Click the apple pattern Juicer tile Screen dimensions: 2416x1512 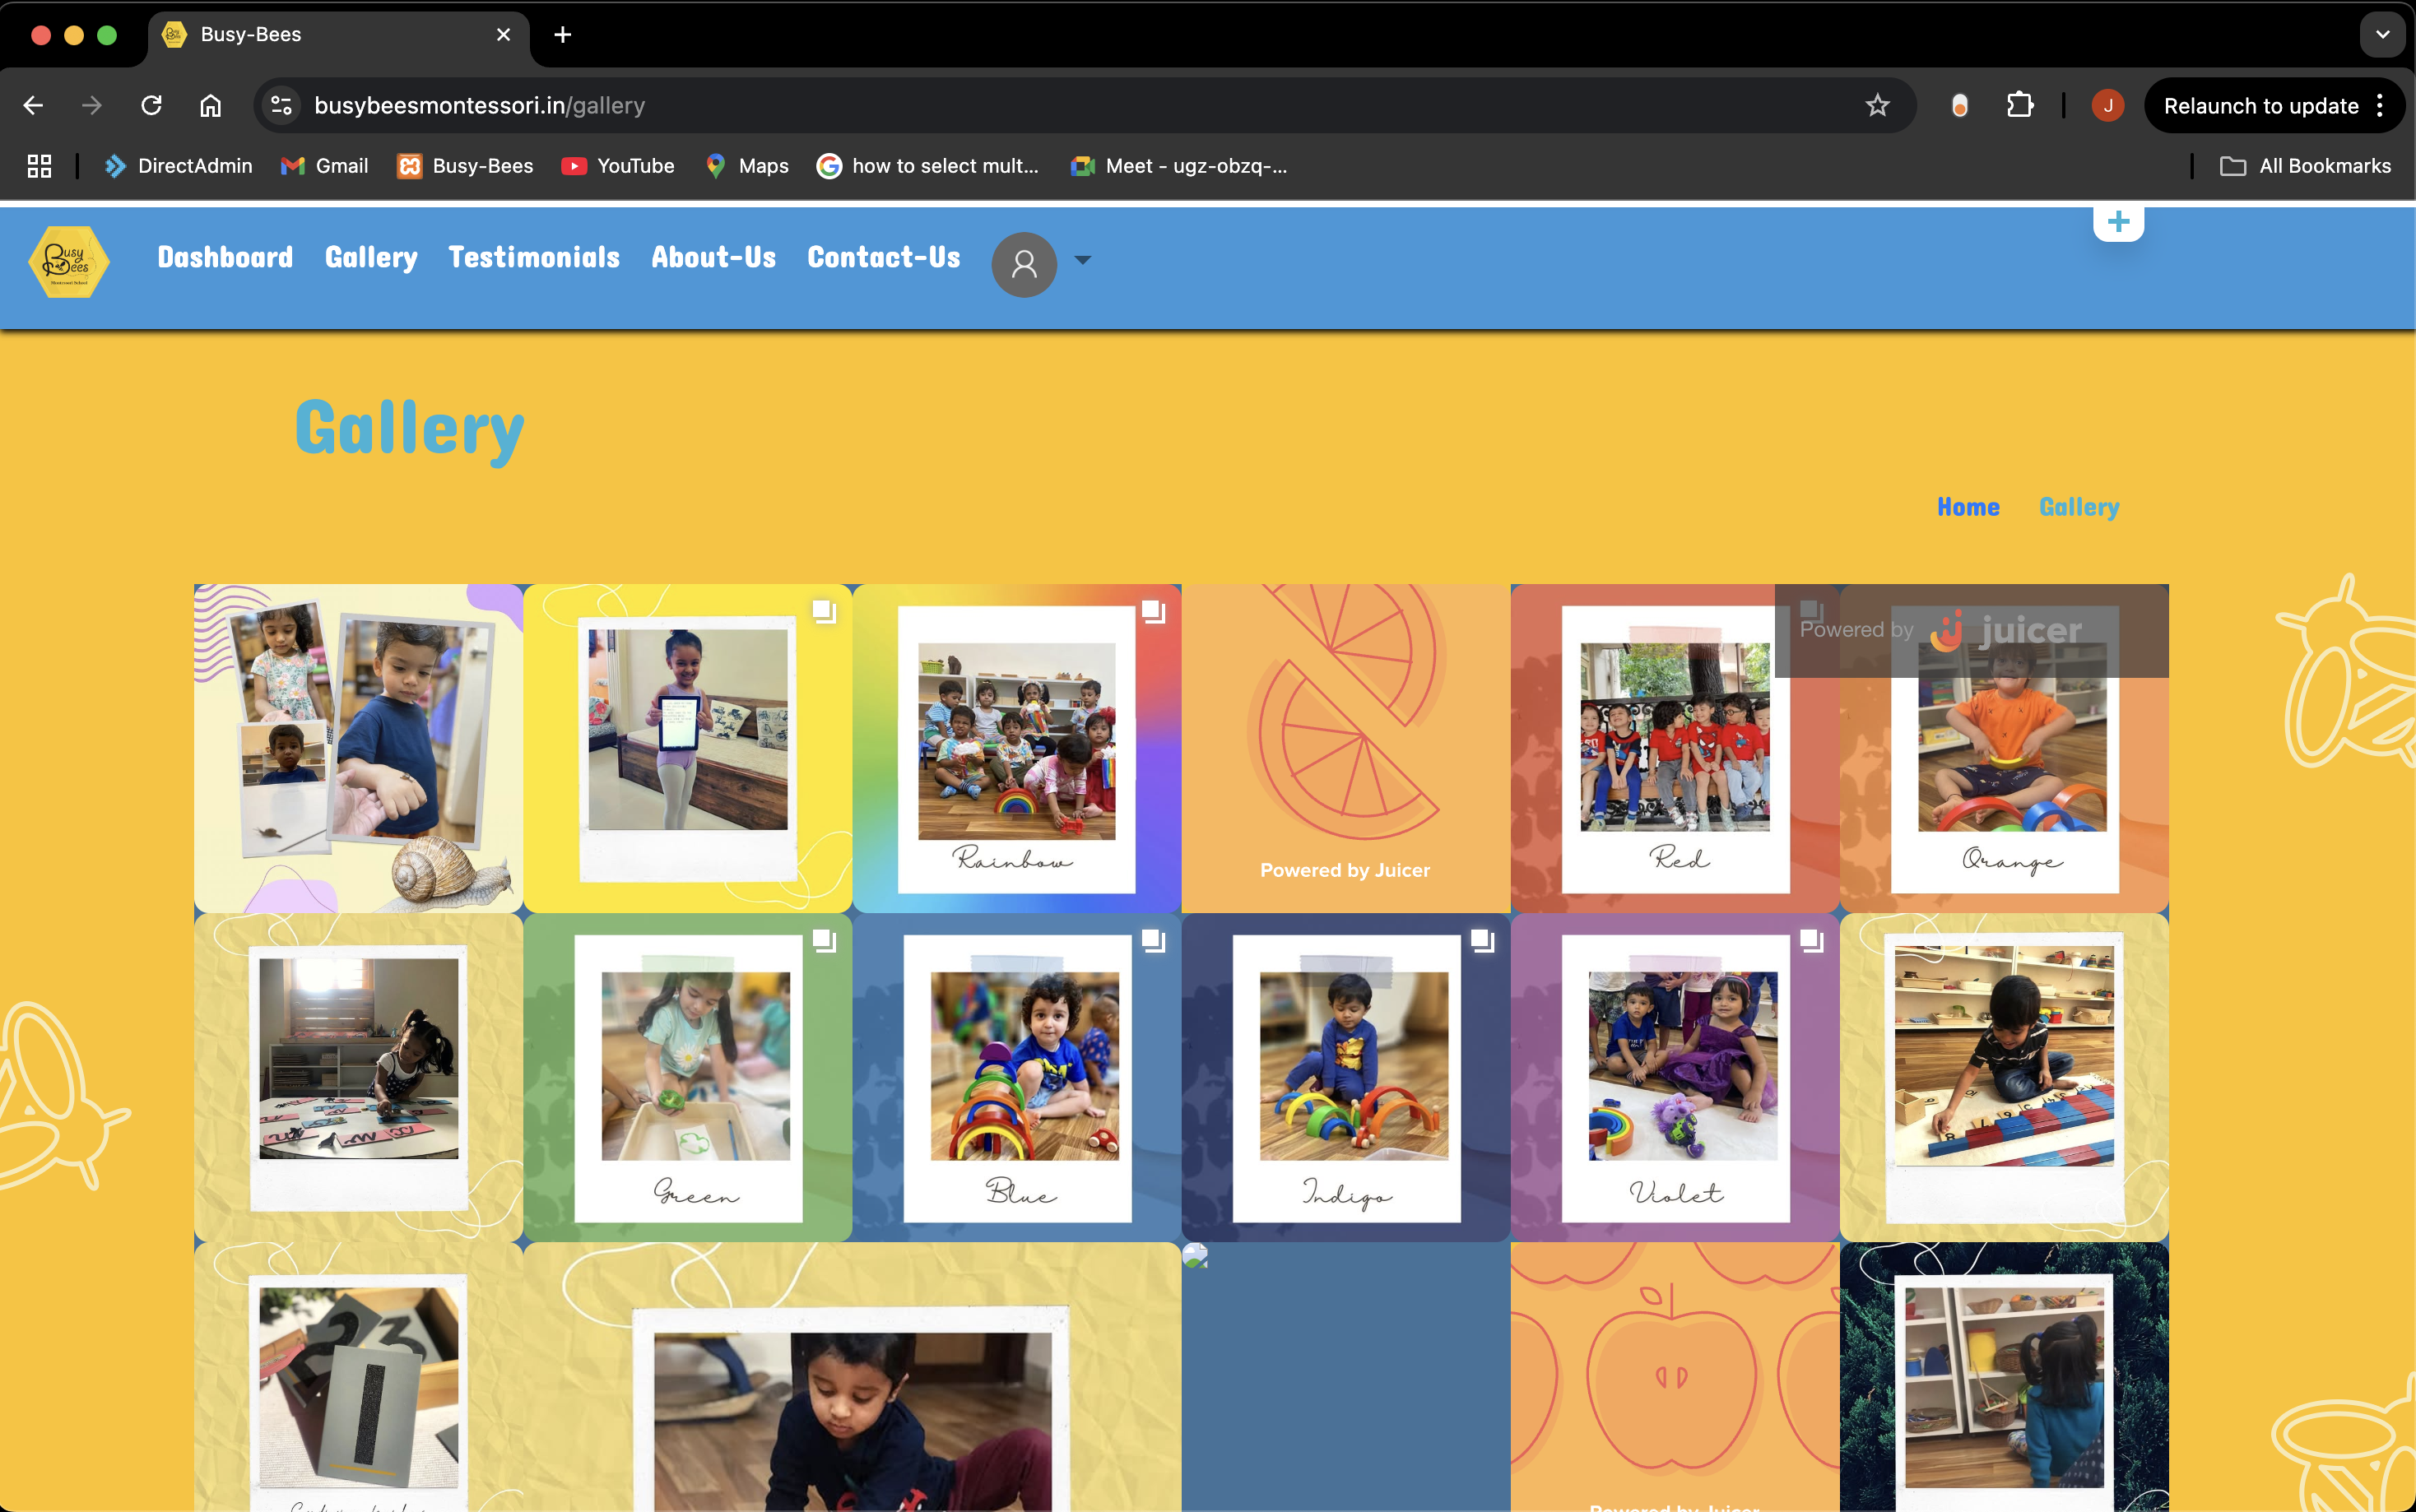pos(1675,1377)
